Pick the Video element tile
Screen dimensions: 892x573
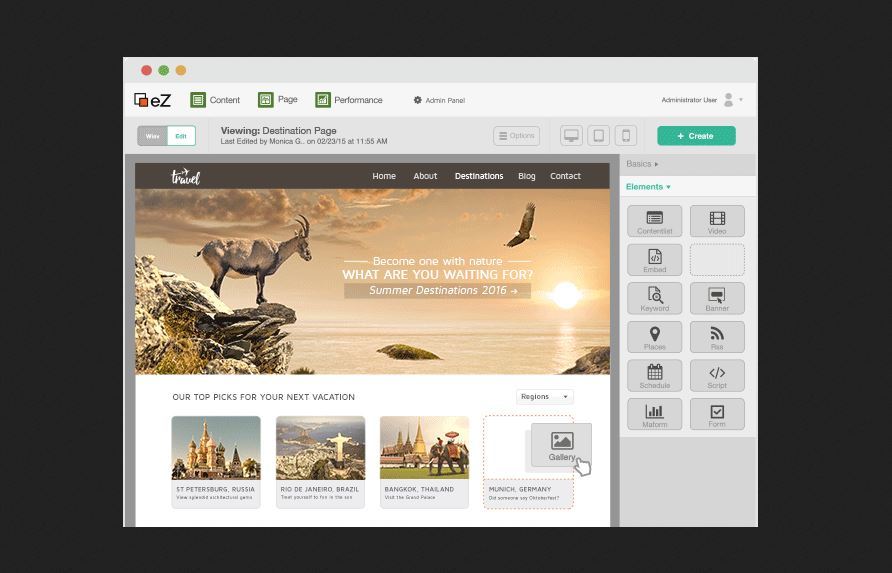click(x=717, y=221)
